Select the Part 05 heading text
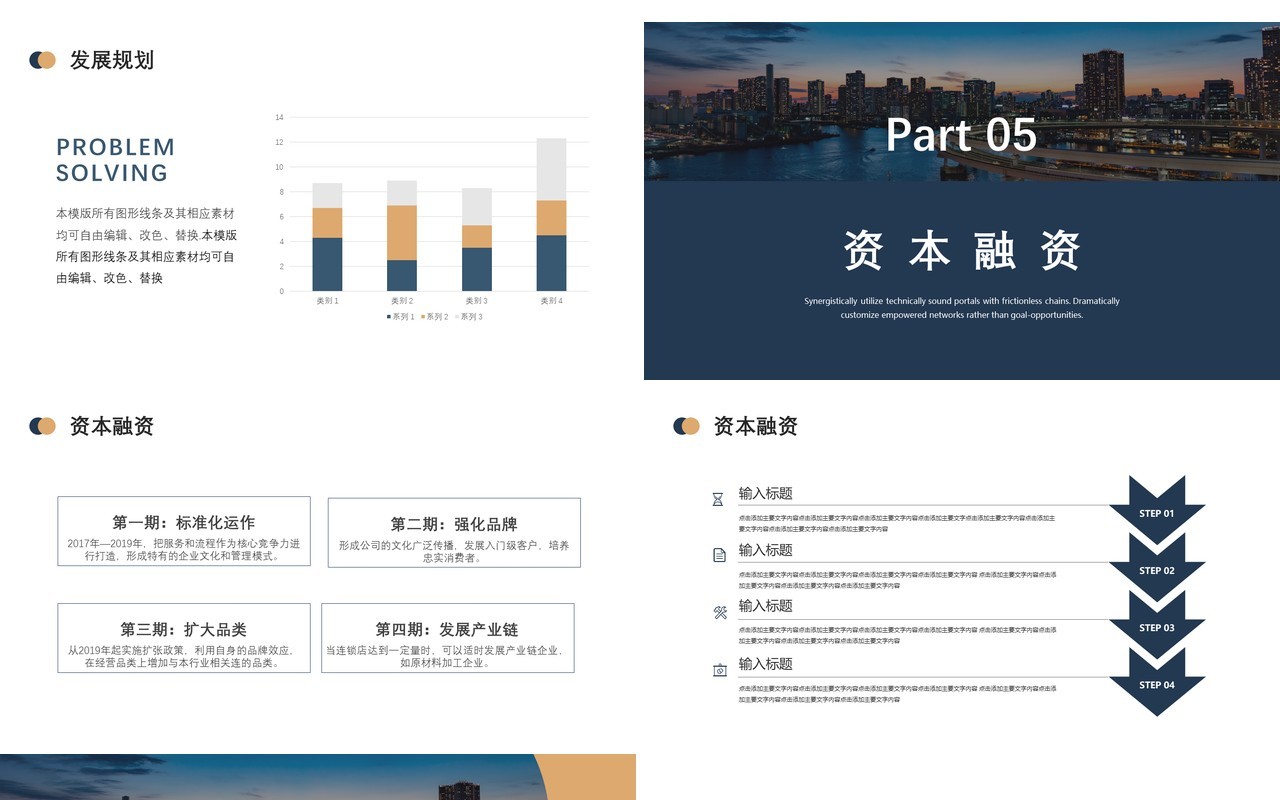The image size is (1280, 800). coord(961,135)
